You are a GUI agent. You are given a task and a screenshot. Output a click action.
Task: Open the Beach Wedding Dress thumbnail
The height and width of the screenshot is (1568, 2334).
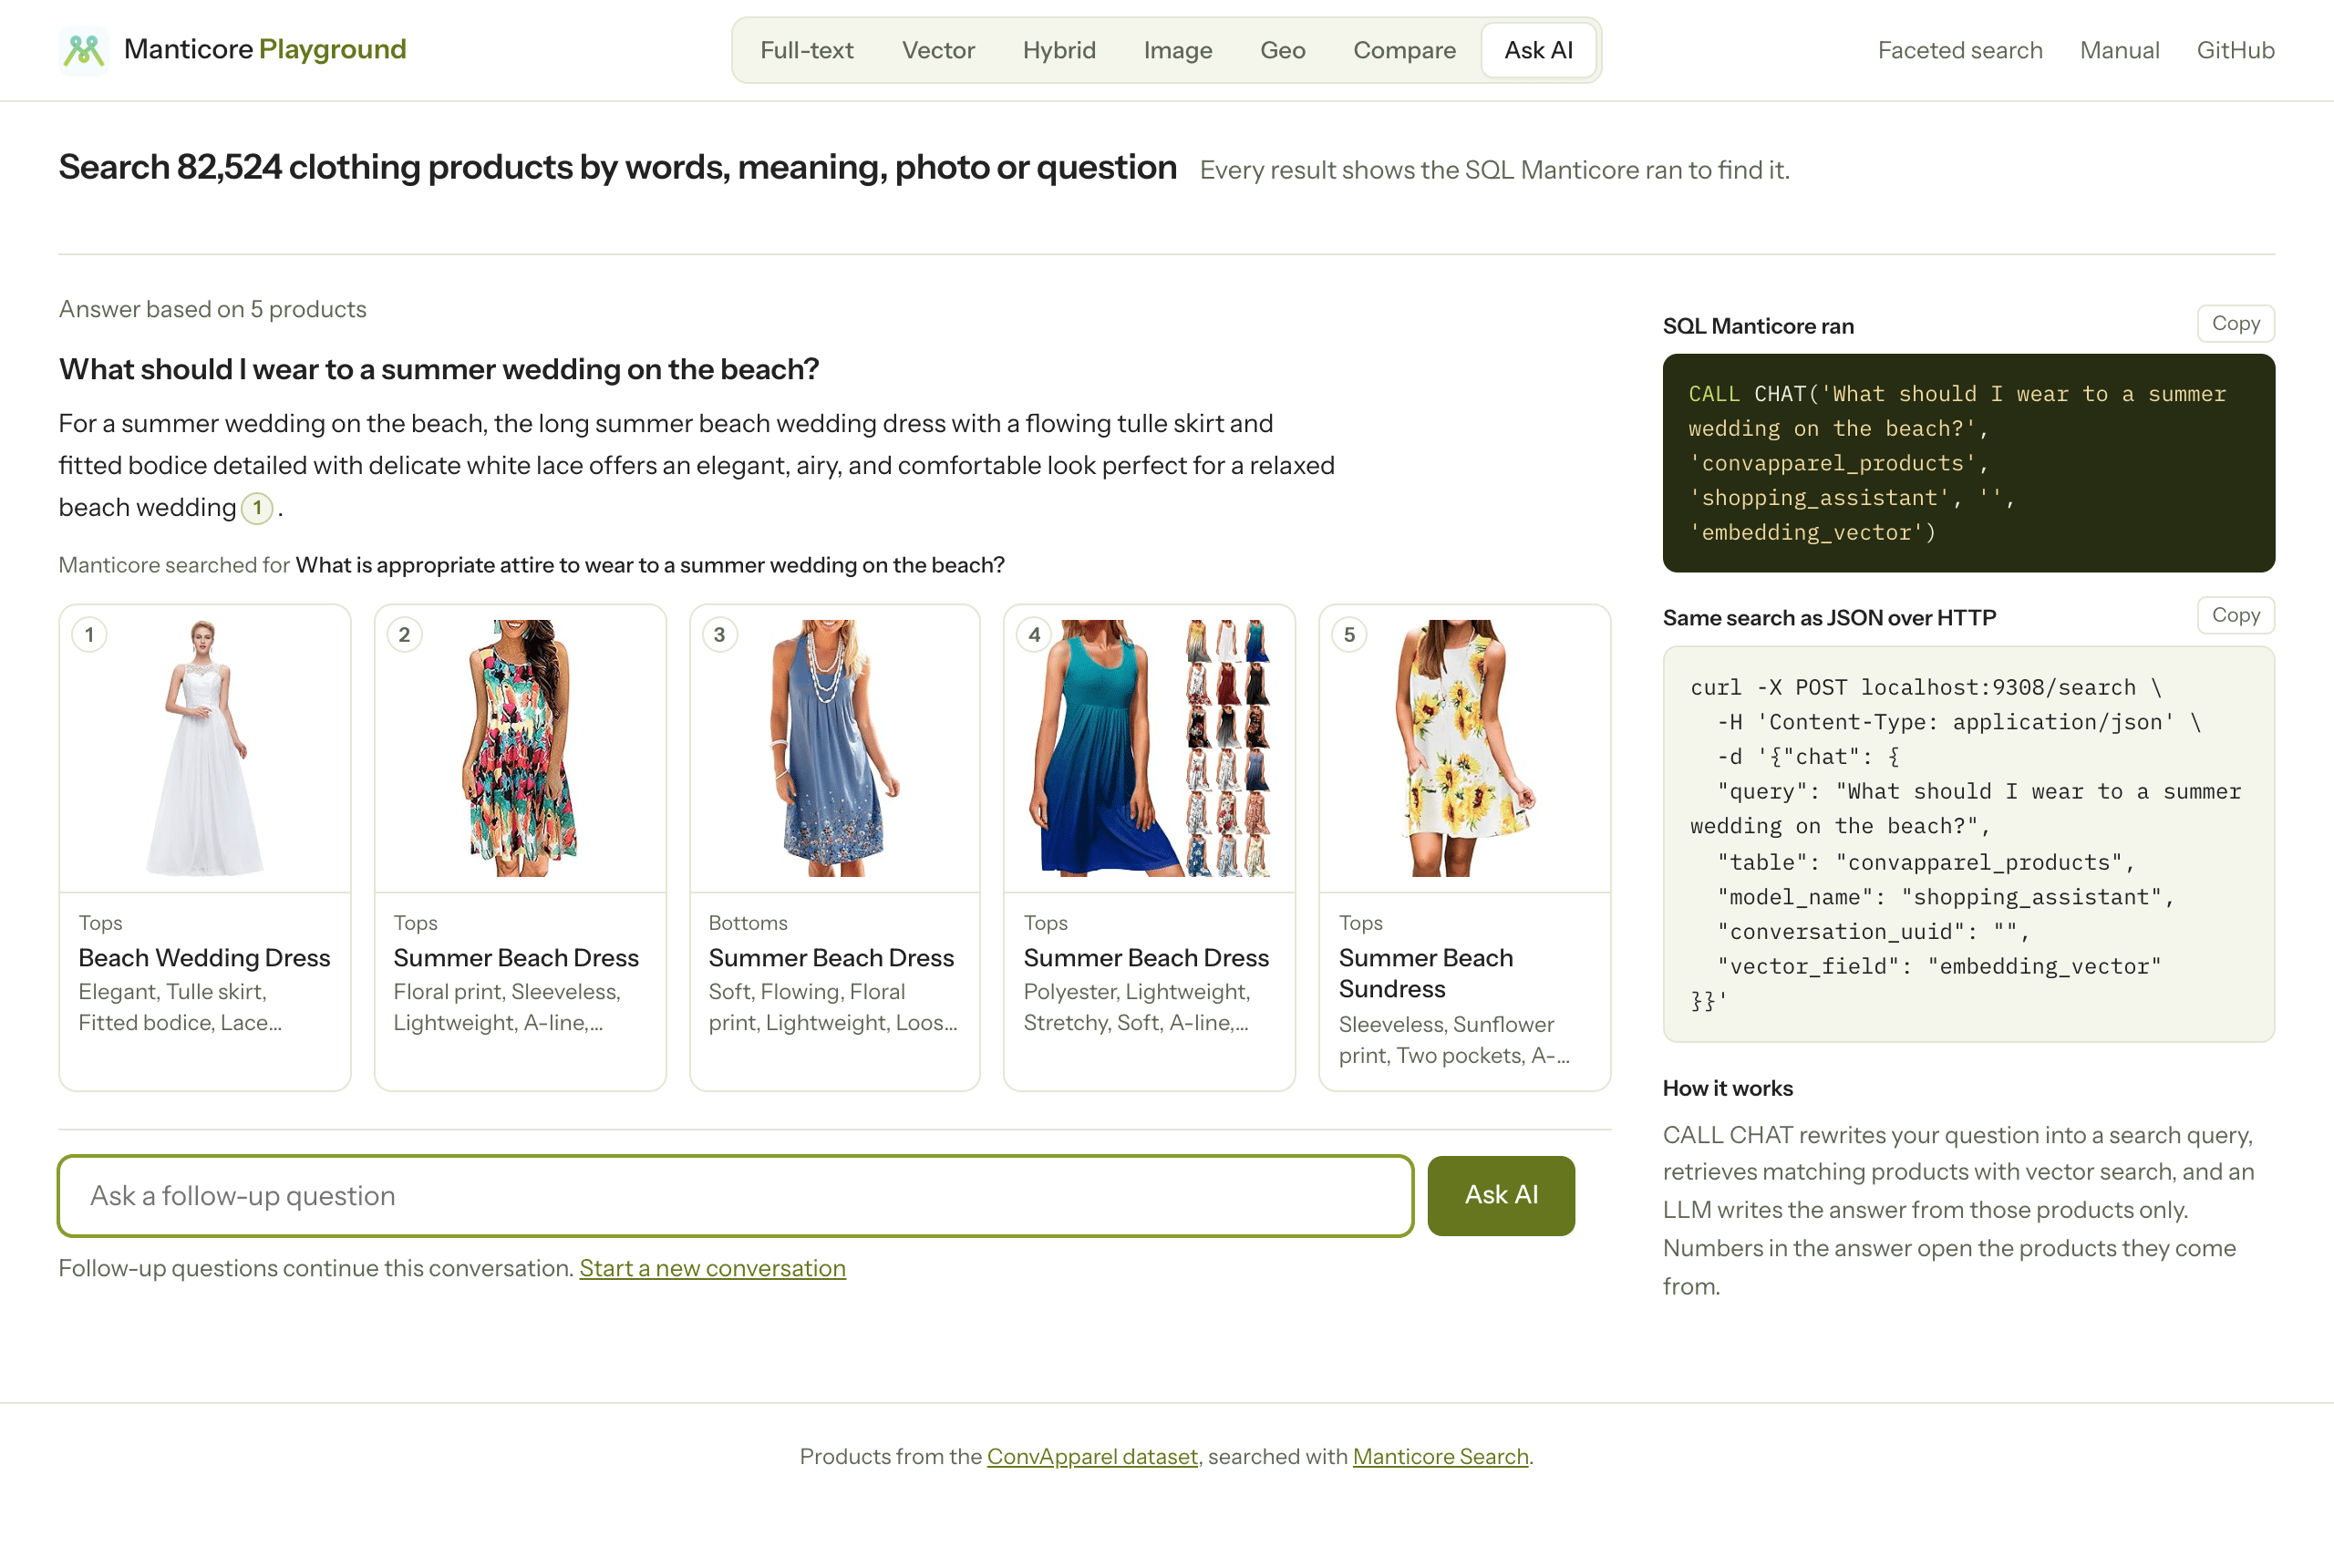click(x=205, y=748)
